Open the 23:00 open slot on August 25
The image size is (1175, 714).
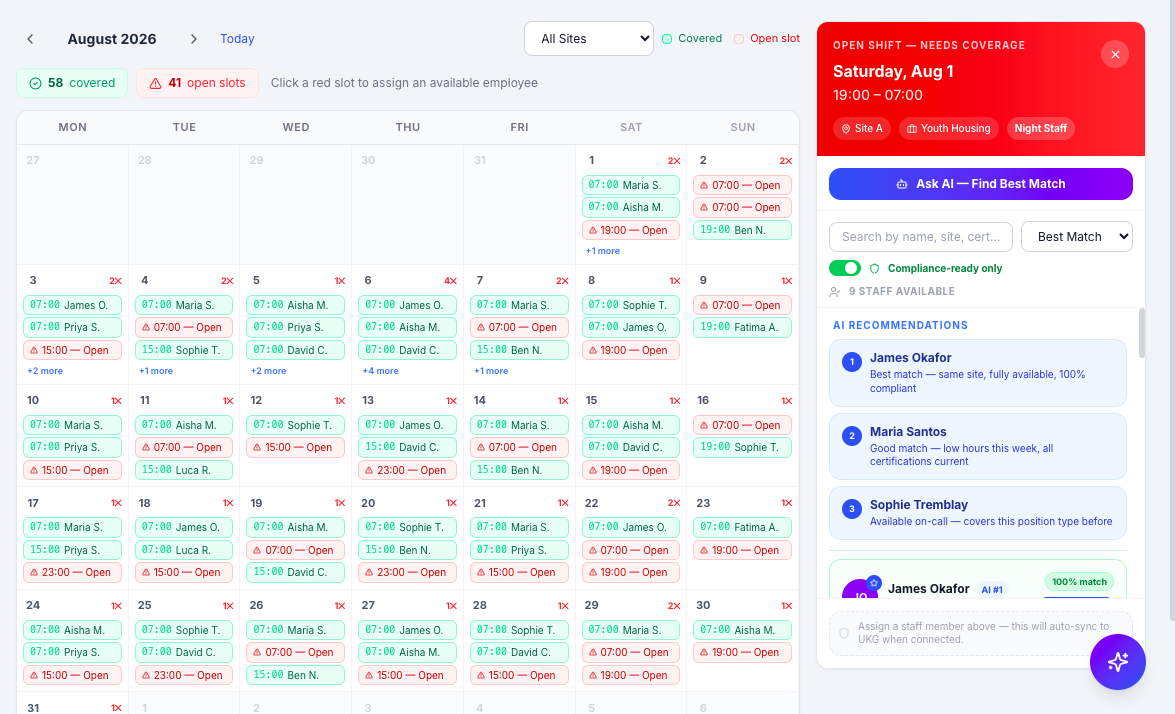pyautogui.click(x=184, y=675)
